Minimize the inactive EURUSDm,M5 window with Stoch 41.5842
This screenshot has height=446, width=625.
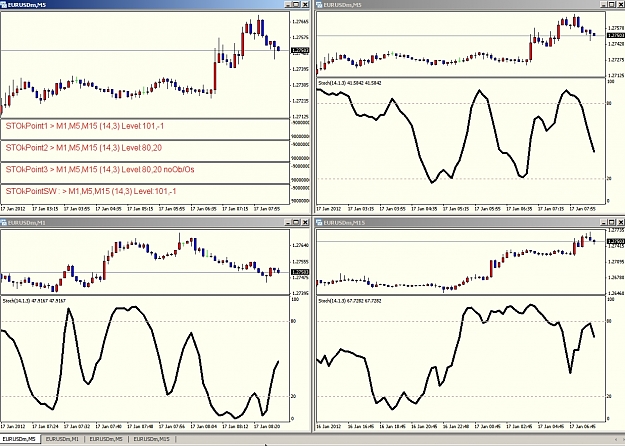click(x=604, y=4)
